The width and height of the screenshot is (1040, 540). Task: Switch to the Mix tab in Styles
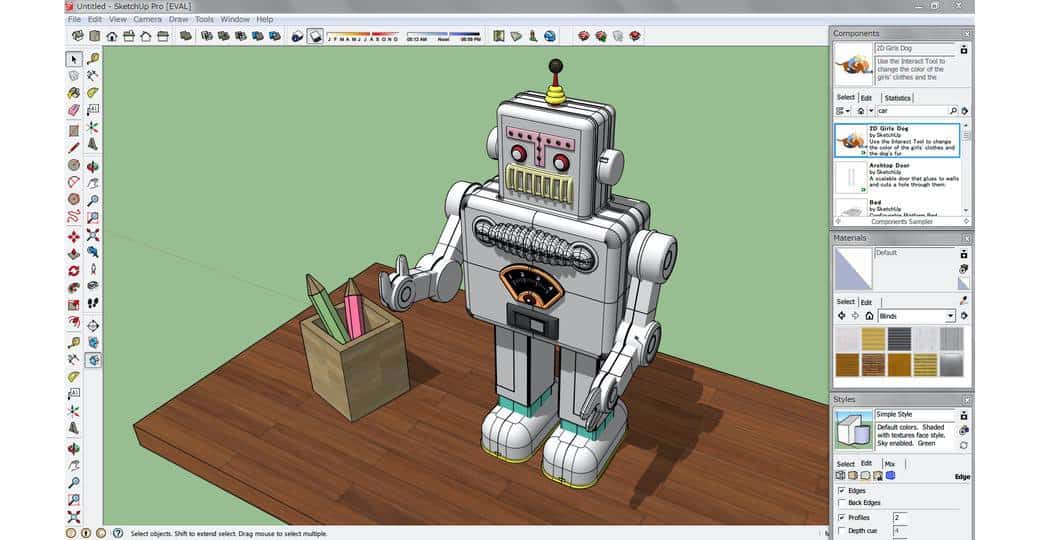click(x=890, y=464)
